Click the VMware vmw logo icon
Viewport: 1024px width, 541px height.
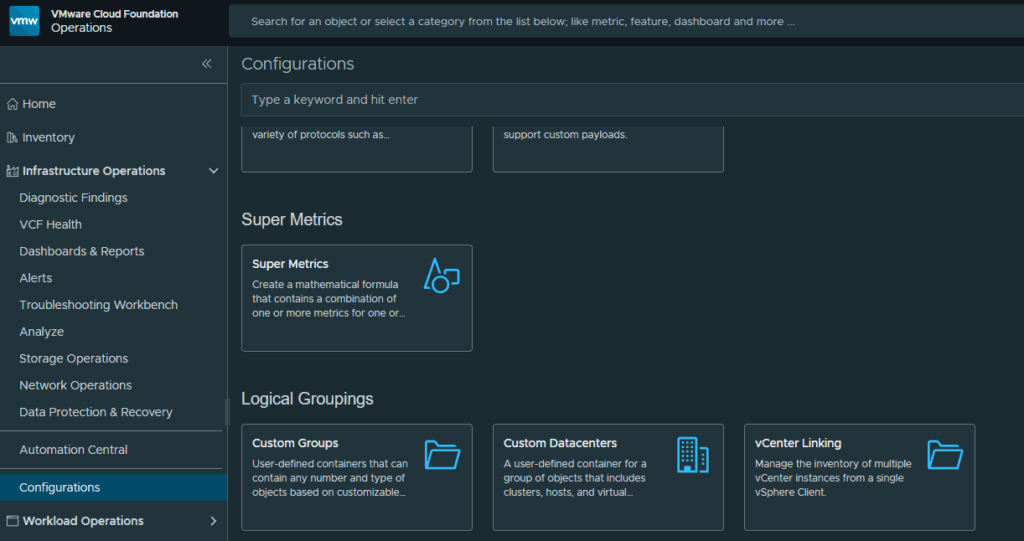pos(24,21)
